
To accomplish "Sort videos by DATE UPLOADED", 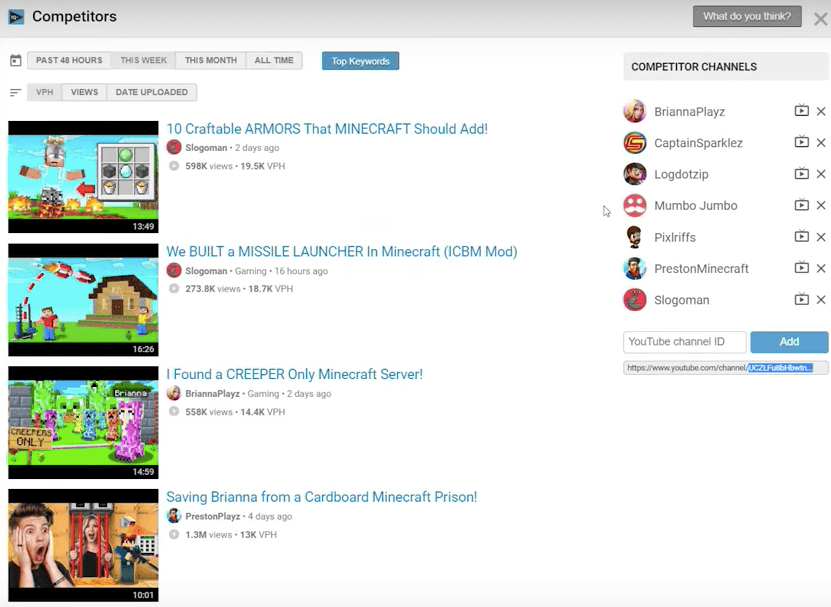I will coord(152,92).
